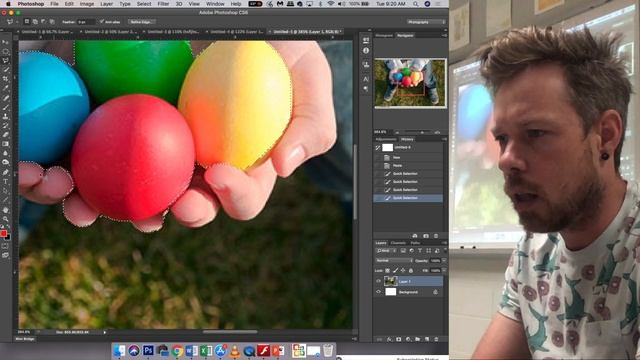Select the Eraser tool
The image size is (640, 360).
6,135
